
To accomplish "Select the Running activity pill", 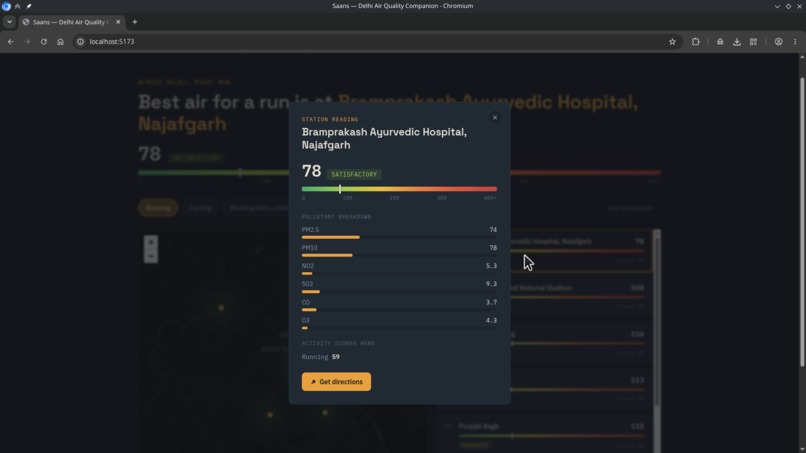I will (x=158, y=208).
